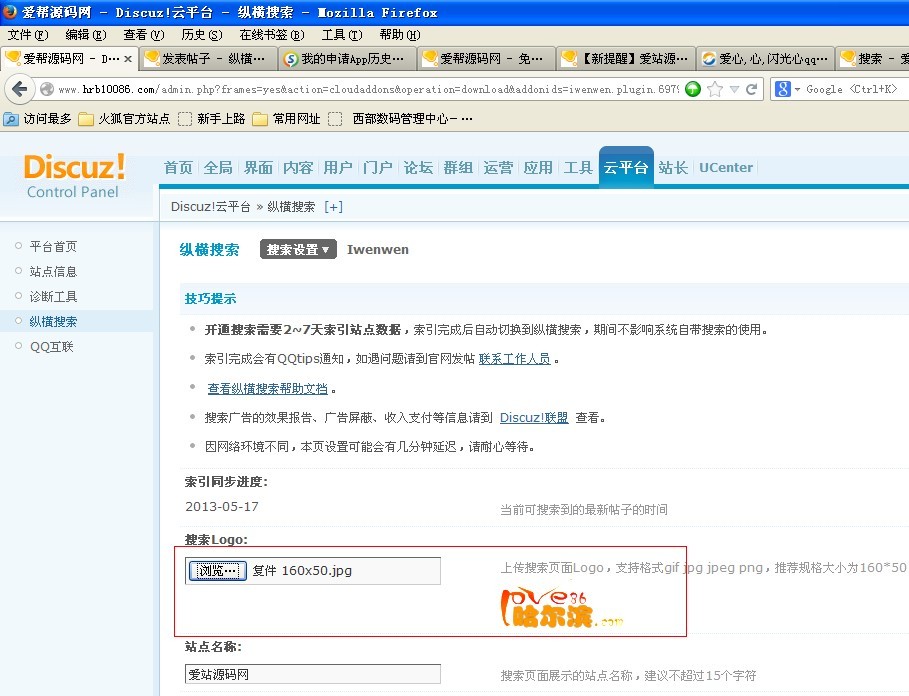This screenshot has height=696, width=909.
Task: Open 诊断工具 in the sidebar
Action: [x=53, y=297]
